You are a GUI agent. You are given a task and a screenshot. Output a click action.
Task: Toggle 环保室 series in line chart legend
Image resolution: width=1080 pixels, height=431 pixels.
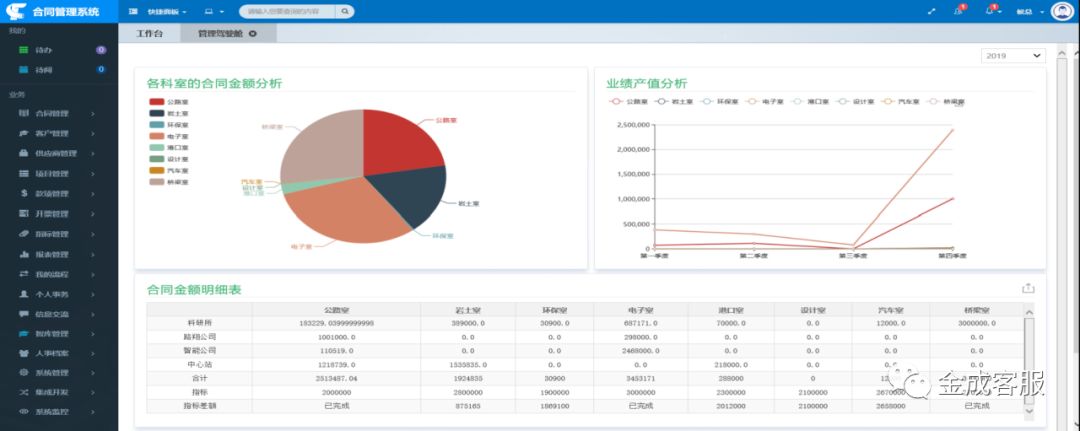[719, 101]
